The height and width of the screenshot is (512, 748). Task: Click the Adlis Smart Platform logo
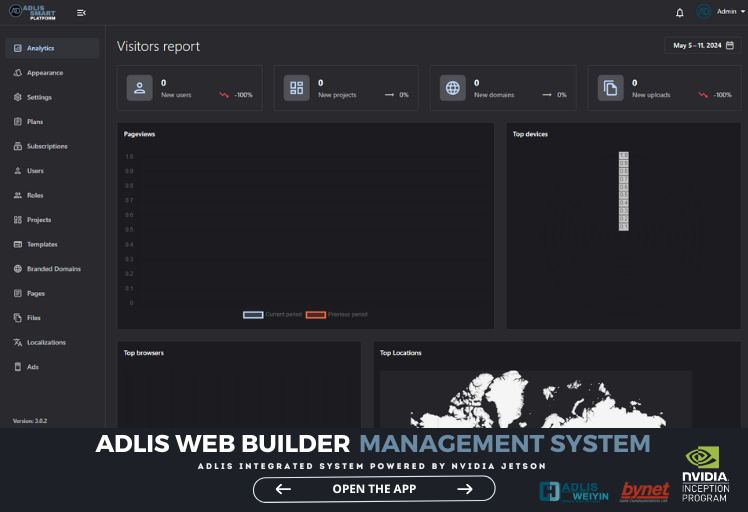[x=34, y=12]
